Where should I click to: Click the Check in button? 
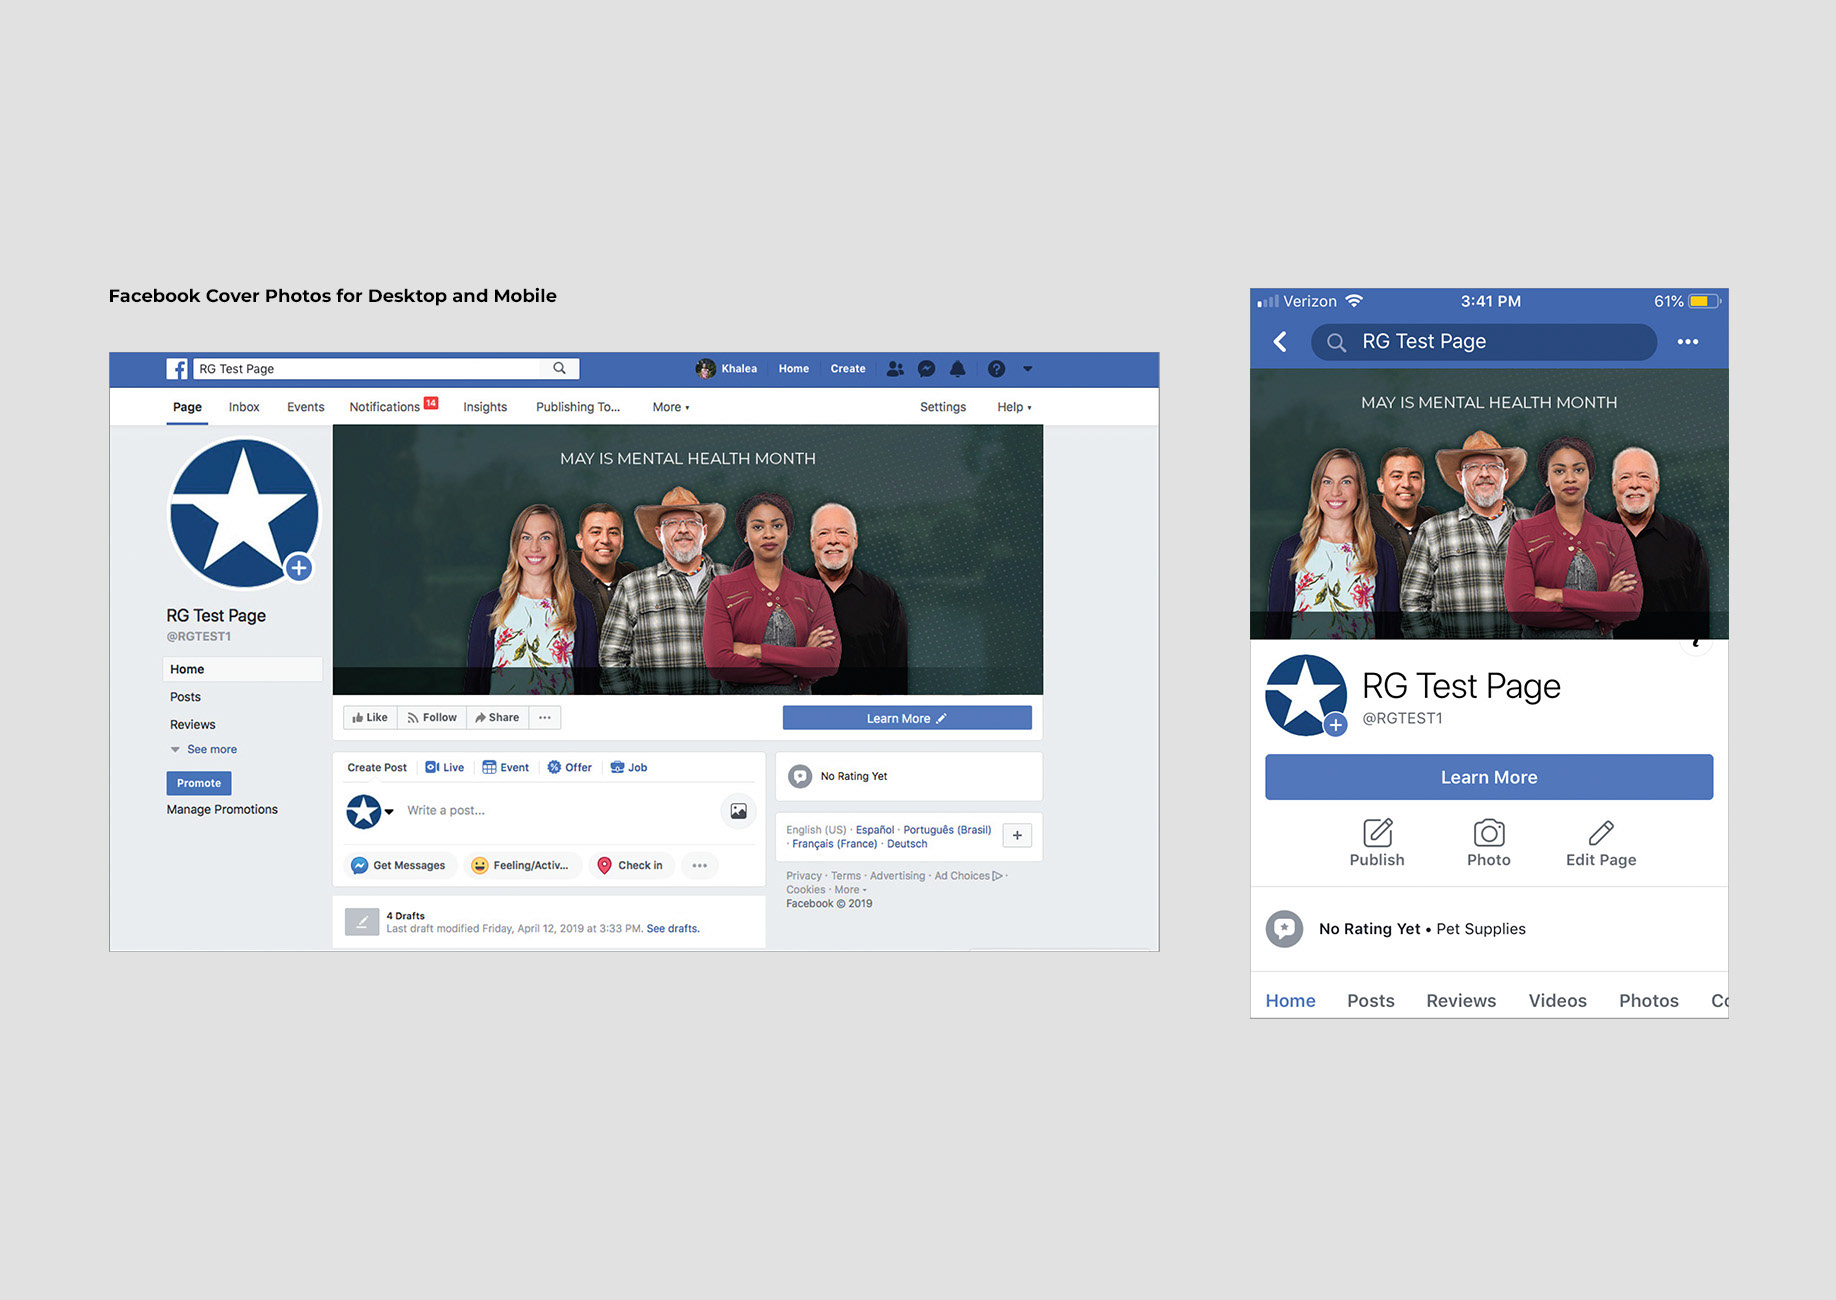[632, 866]
